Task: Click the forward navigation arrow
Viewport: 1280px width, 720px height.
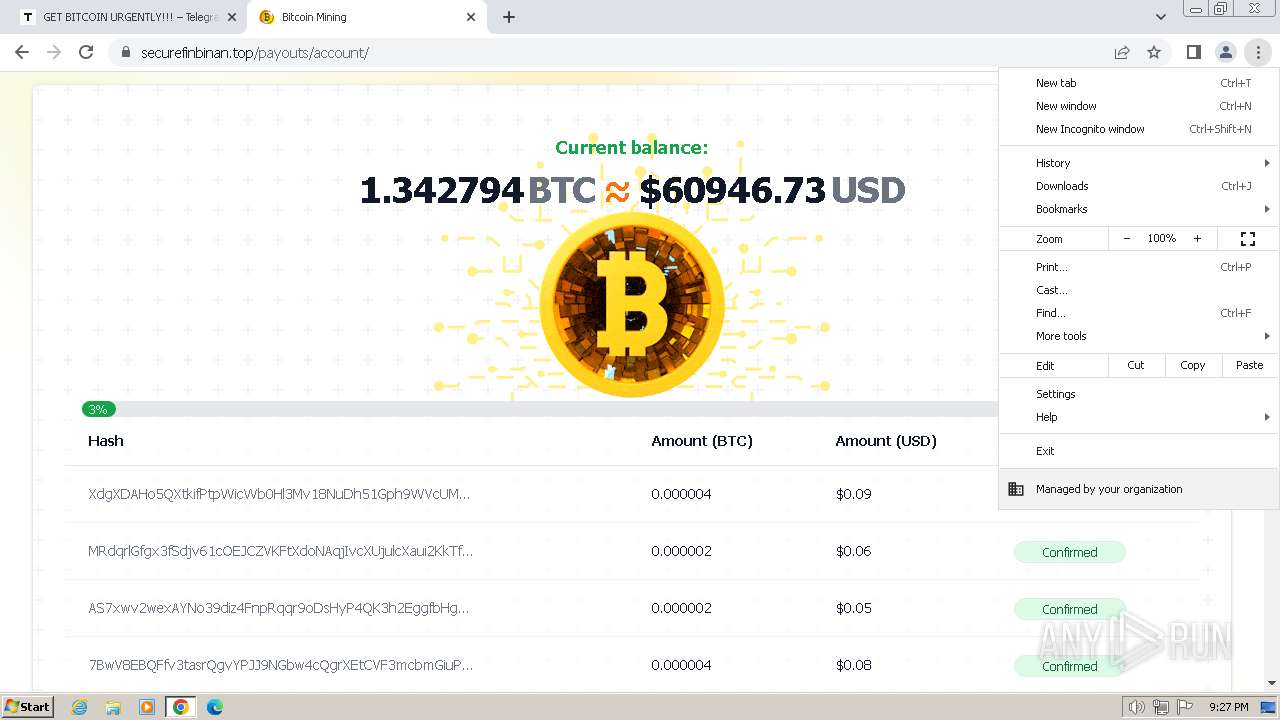Action: click(x=54, y=52)
